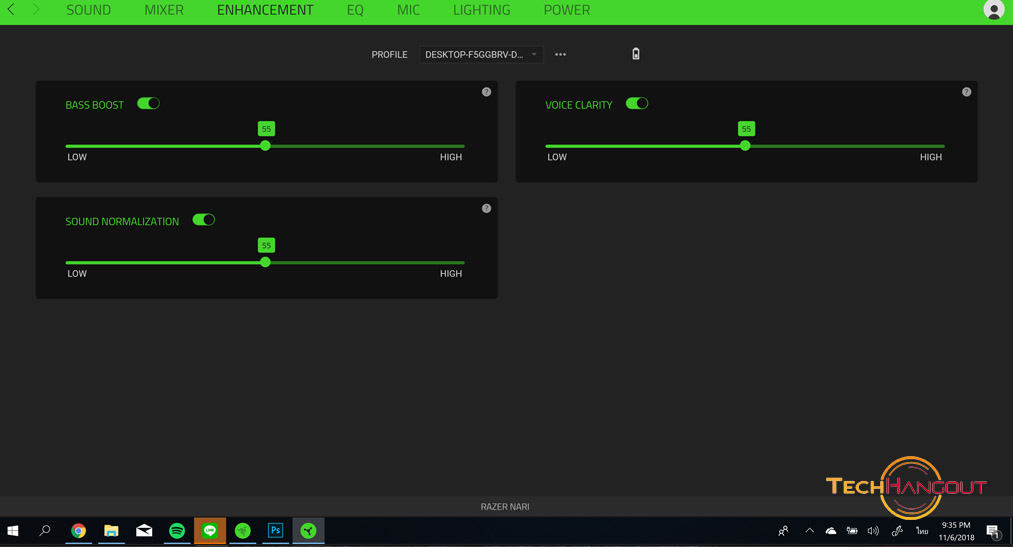Click HIGH end of Sound Normalization slider
This screenshot has height=547, width=1013.
click(451, 273)
